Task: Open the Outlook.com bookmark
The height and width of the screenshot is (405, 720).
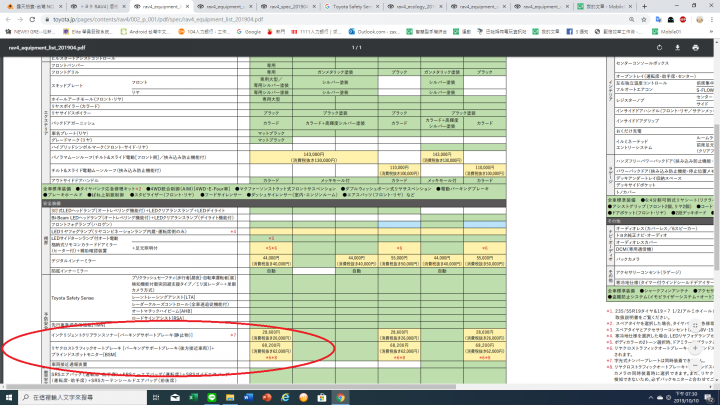Action: point(374,32)
